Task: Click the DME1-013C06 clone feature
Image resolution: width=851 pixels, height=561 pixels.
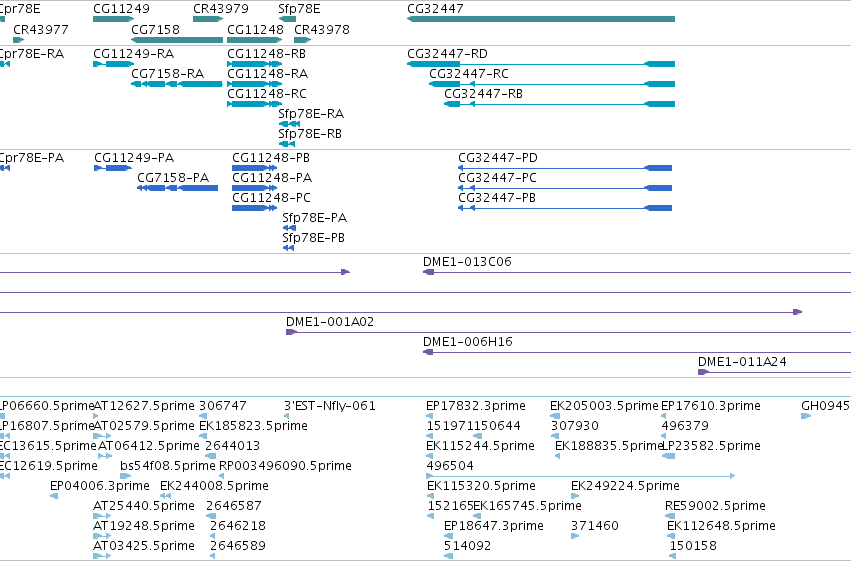Action: (637, 272)
